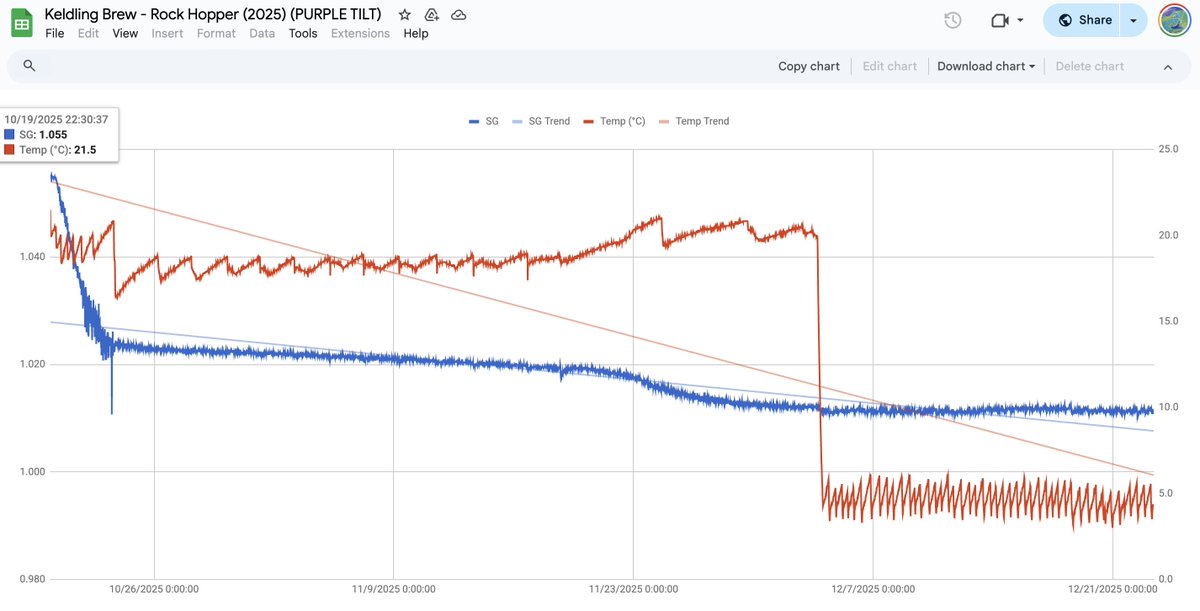
Task: Open the Google account avatar
Action: (1174, 20)
